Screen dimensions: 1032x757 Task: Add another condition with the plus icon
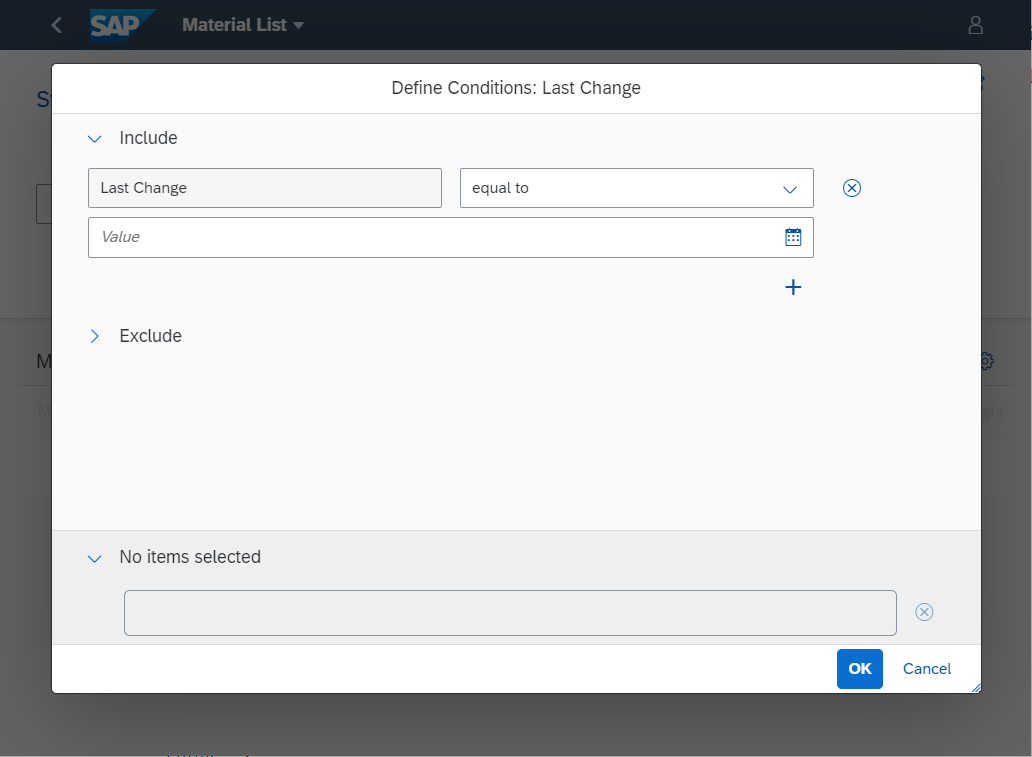click(x=793, y=287)
